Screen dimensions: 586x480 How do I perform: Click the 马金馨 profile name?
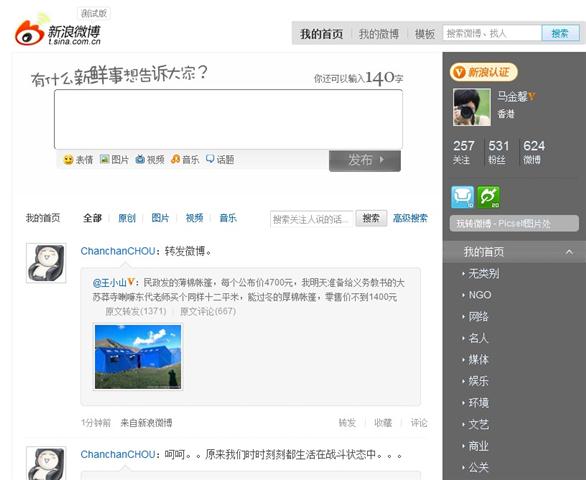512,96
